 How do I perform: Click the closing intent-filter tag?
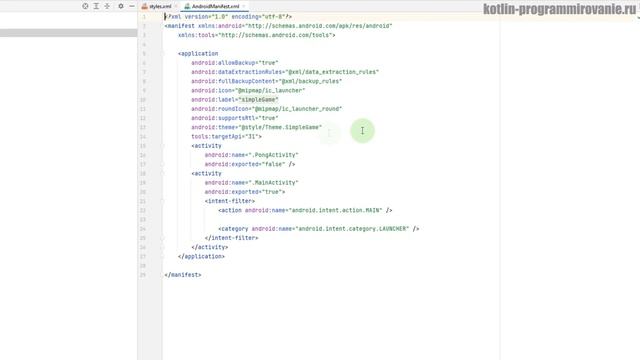coord(231,238)
